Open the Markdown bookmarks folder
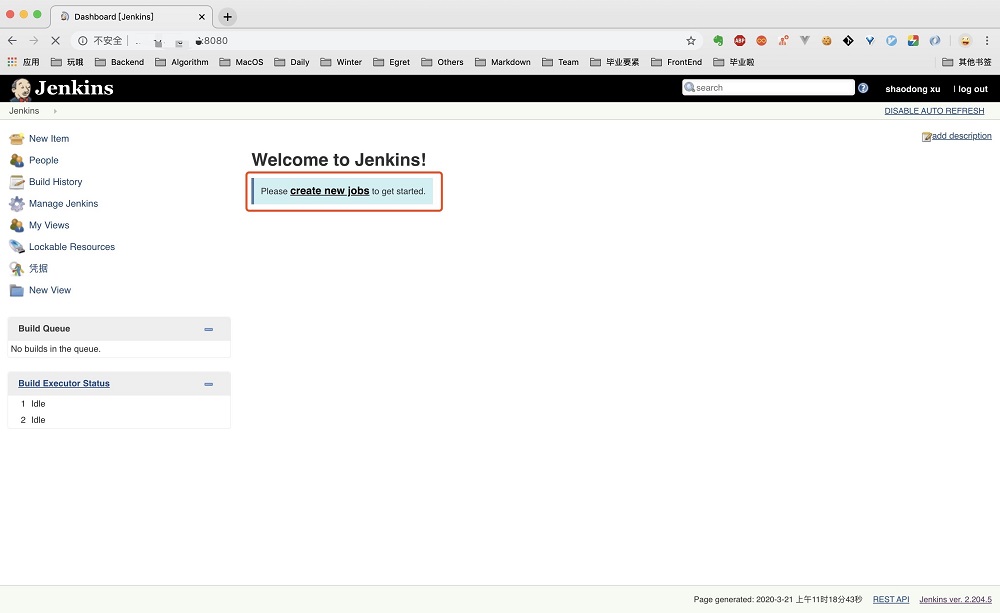Image resolution: width=1000 pixels, height=613 pixels. (503, 62)
